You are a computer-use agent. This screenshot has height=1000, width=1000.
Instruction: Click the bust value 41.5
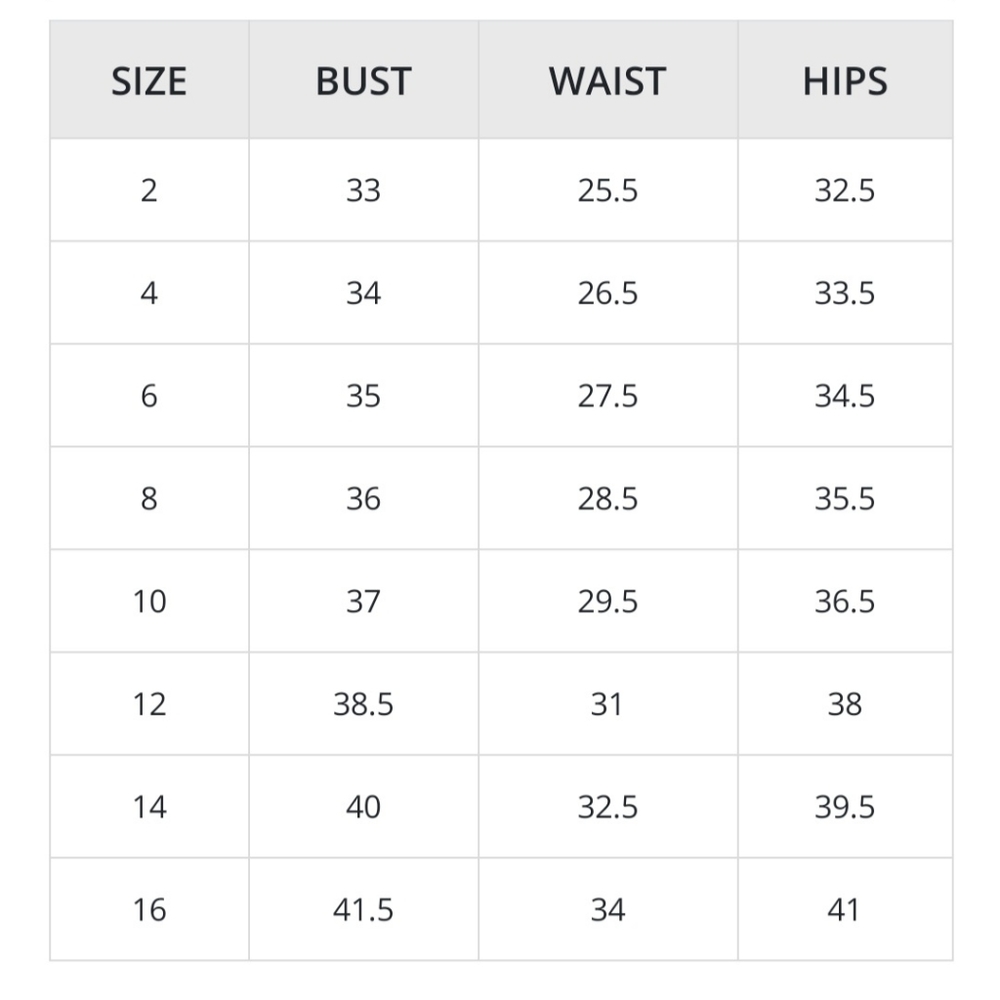click(x=363, y=910)
